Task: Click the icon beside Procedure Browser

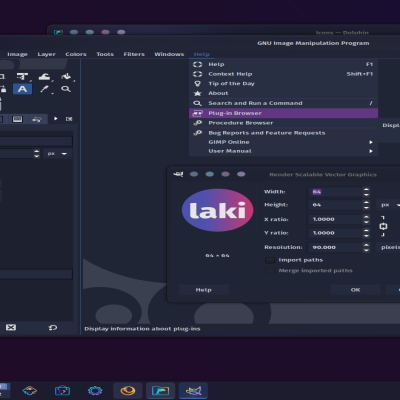Action: click(x=198, y=123)
